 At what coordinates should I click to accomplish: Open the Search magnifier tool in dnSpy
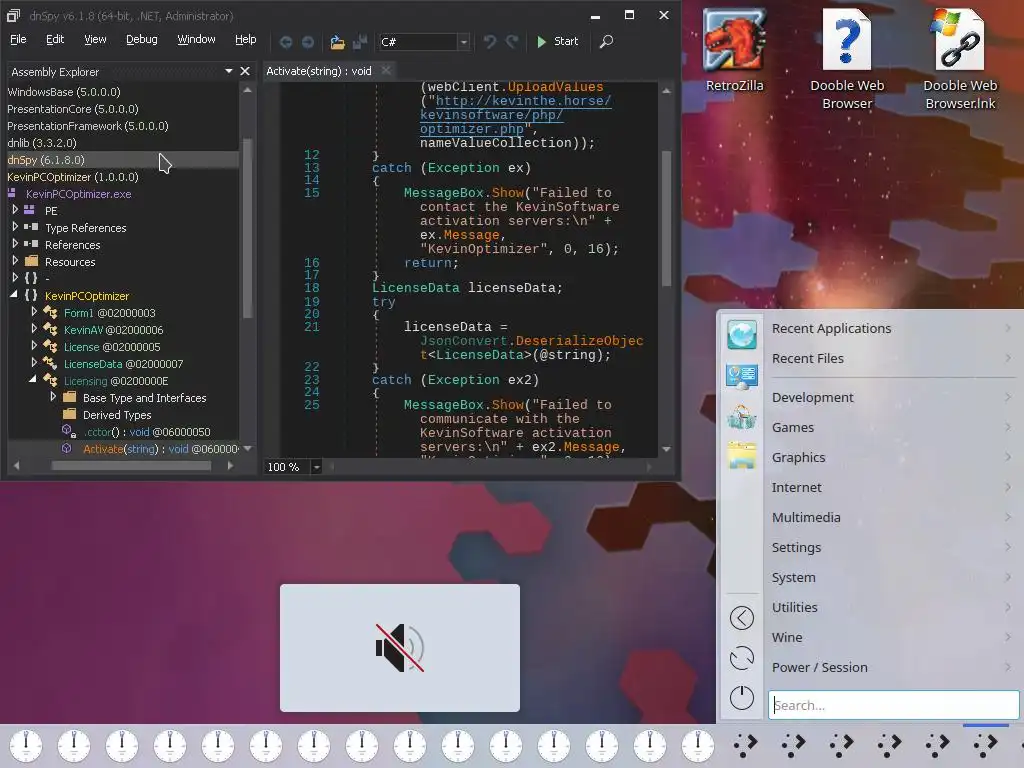coord(606,42)
